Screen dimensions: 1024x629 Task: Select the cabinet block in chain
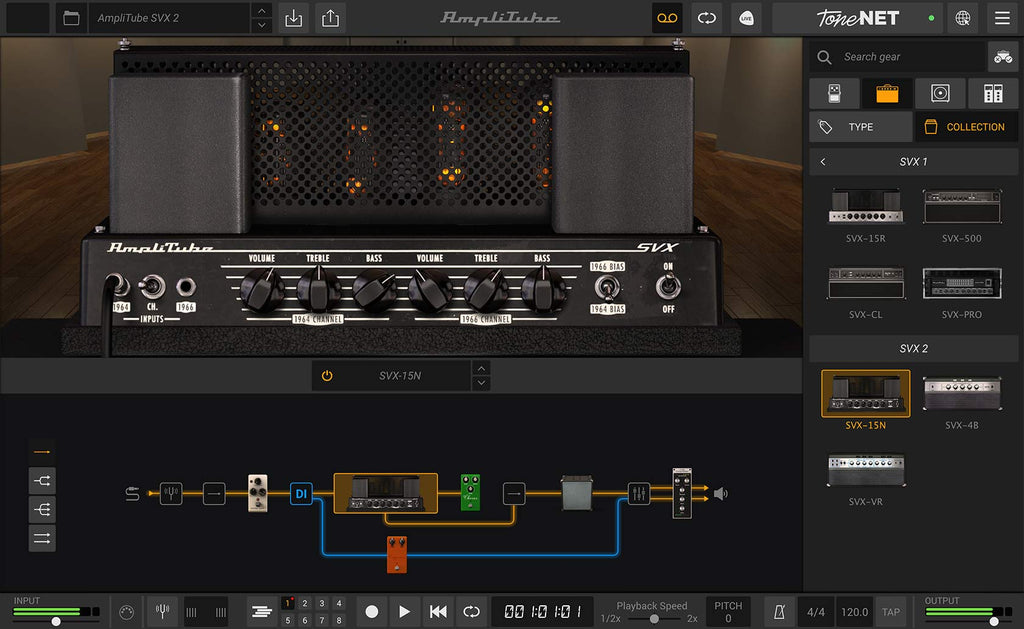tap(577, 493)
